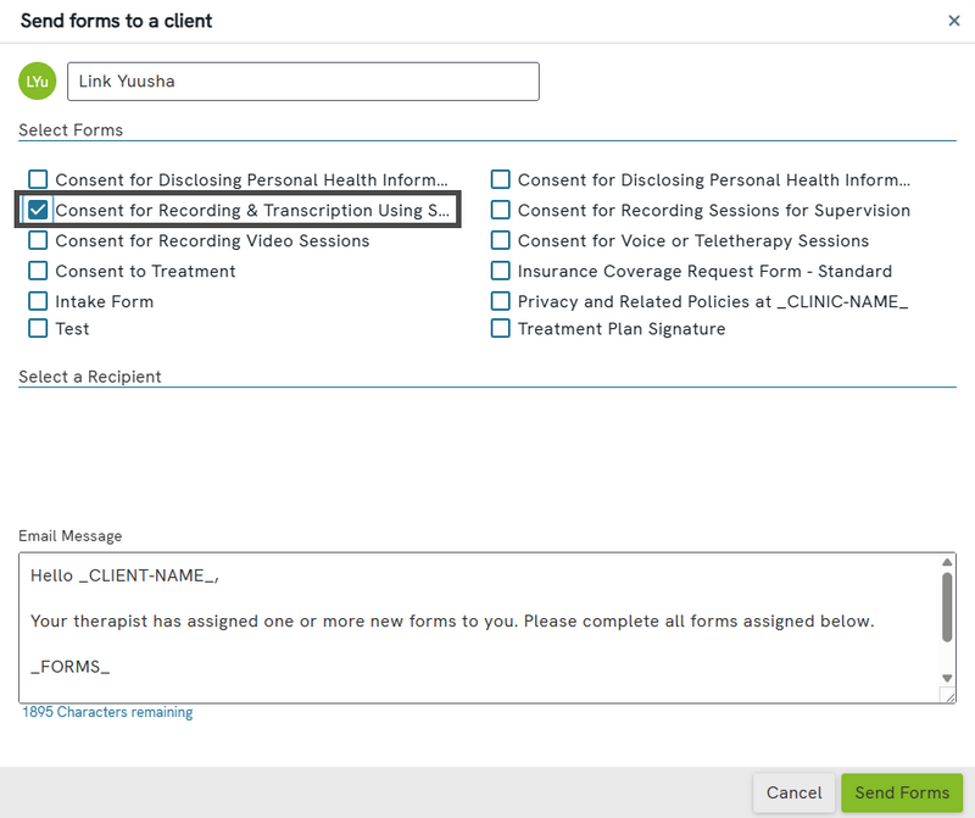Screen dimensions: 975x818
Task: Click the email message scrollbar down arrow
Action: pos(947,678)
